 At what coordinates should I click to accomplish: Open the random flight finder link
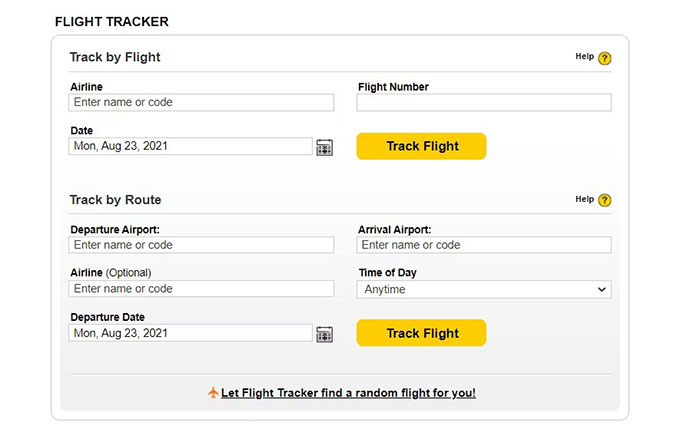coord(348,393)
